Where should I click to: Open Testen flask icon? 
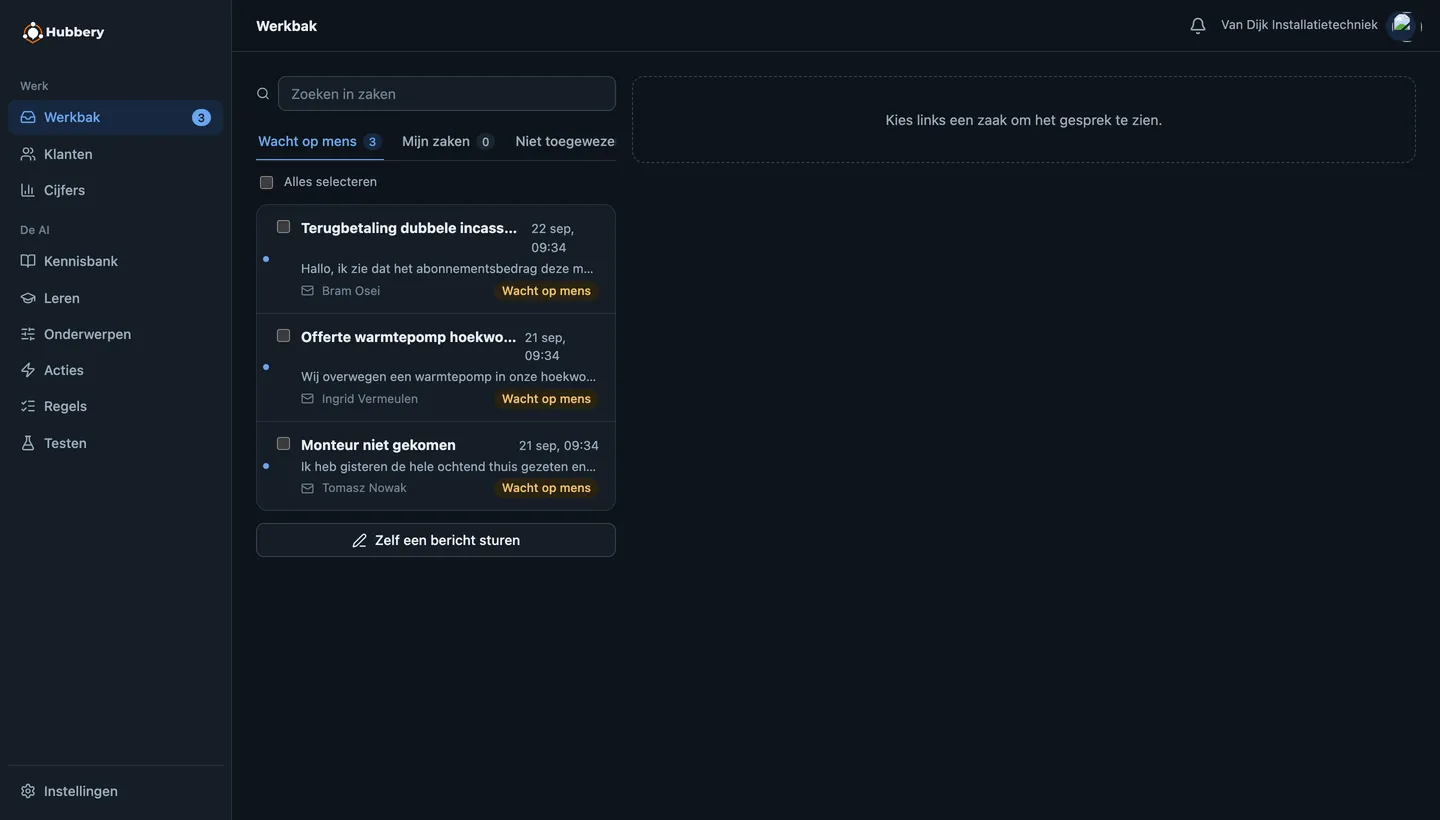click(x=28, y=443)
